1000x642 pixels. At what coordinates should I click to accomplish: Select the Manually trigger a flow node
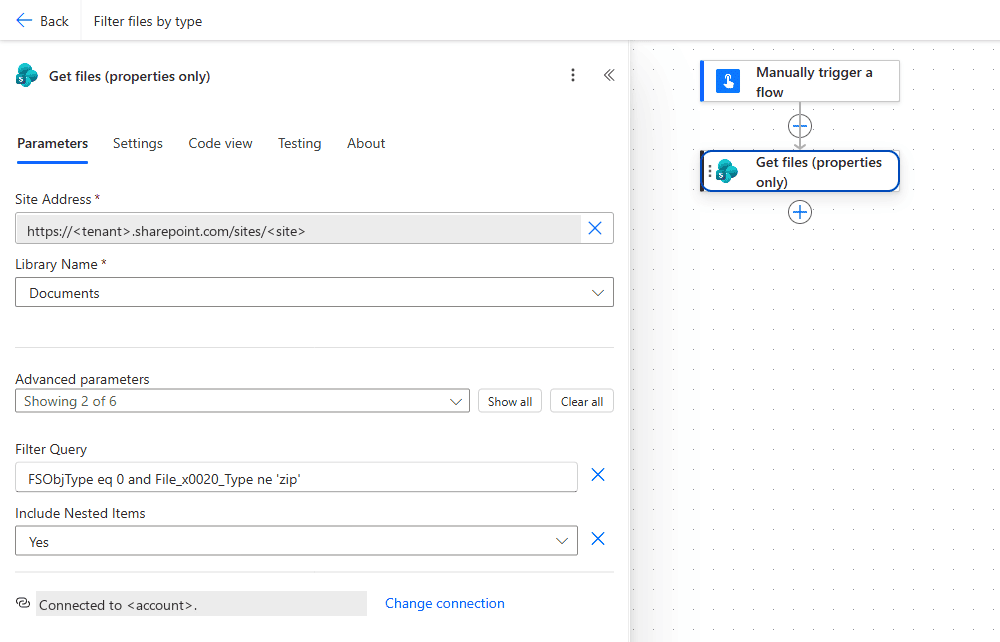click(800, 81)
